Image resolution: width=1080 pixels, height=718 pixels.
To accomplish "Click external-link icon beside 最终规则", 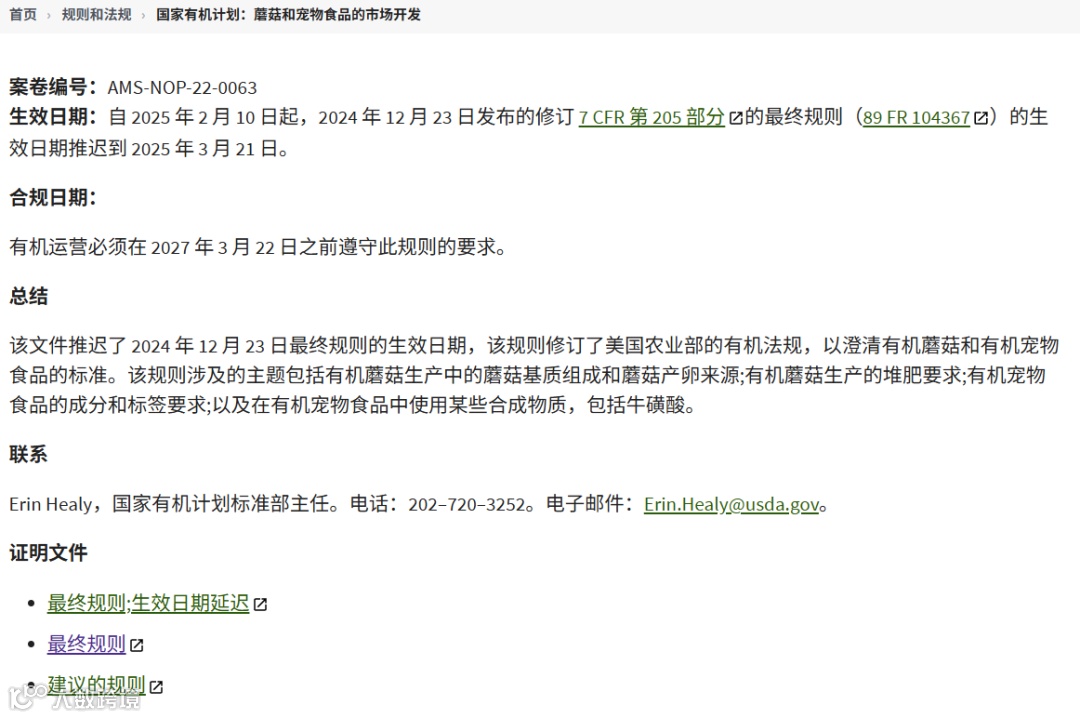I will [136, 646].
